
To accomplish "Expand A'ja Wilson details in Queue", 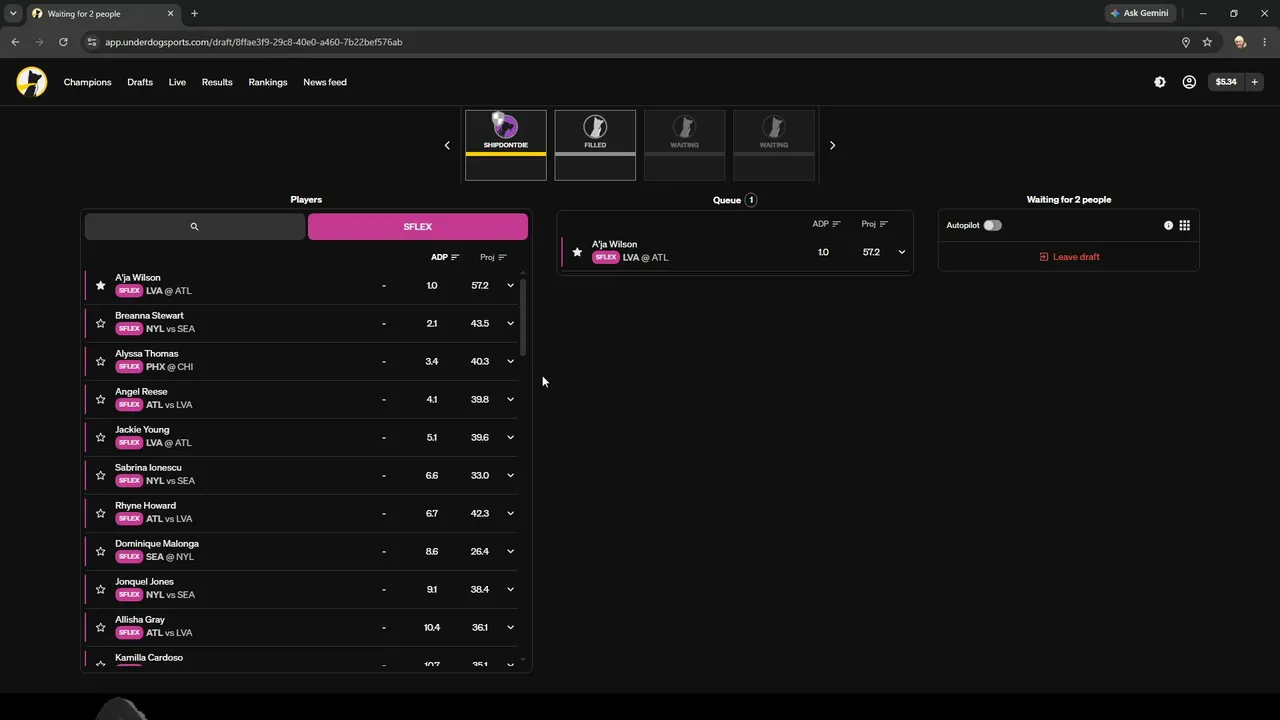I will pos(901,252).
